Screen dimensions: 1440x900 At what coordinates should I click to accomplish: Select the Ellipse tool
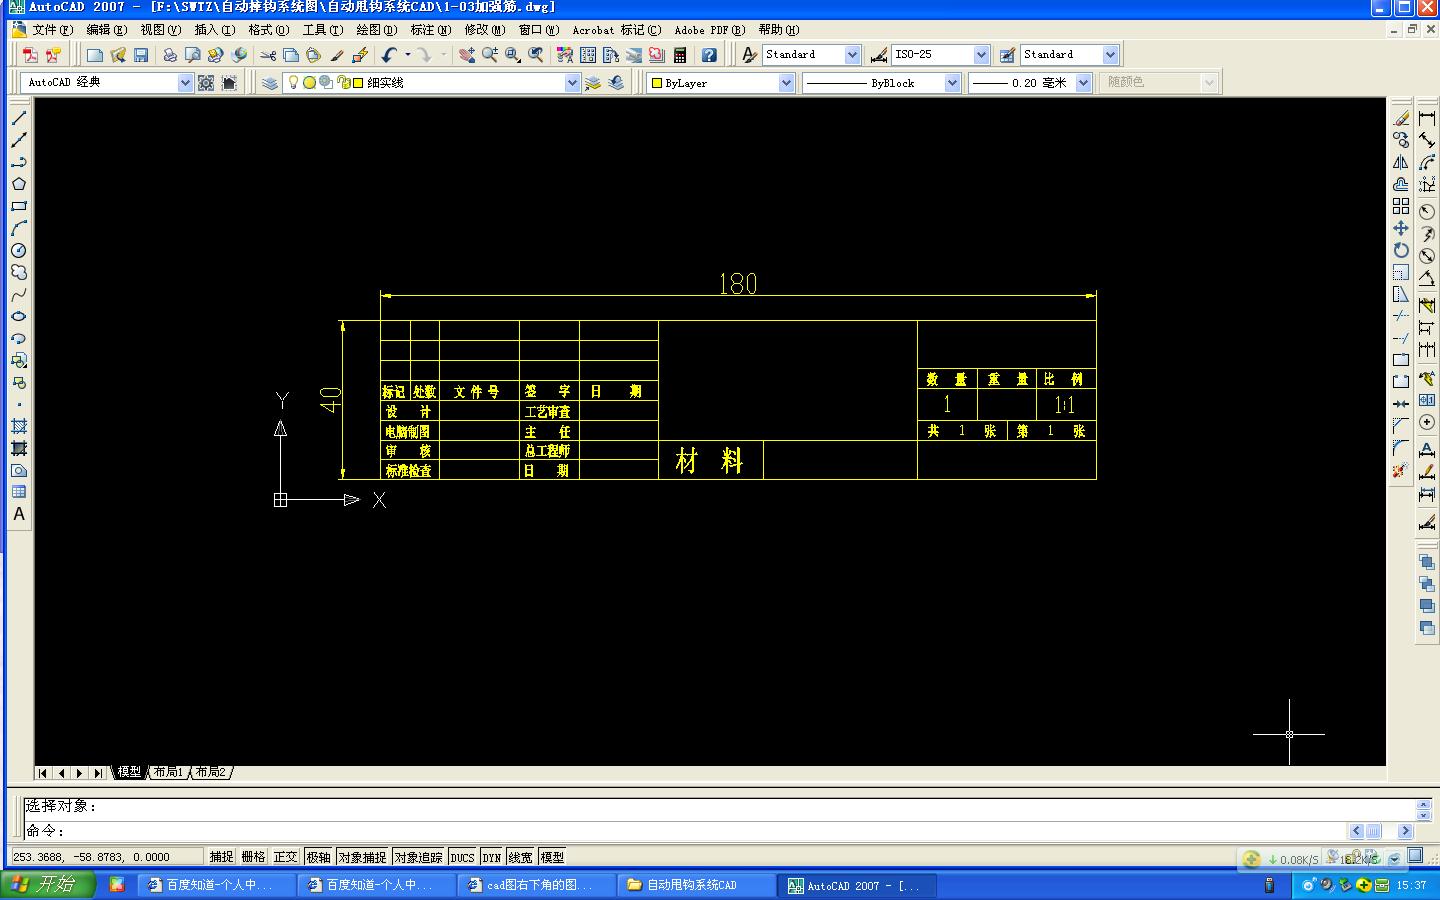[x=19, y=316]
